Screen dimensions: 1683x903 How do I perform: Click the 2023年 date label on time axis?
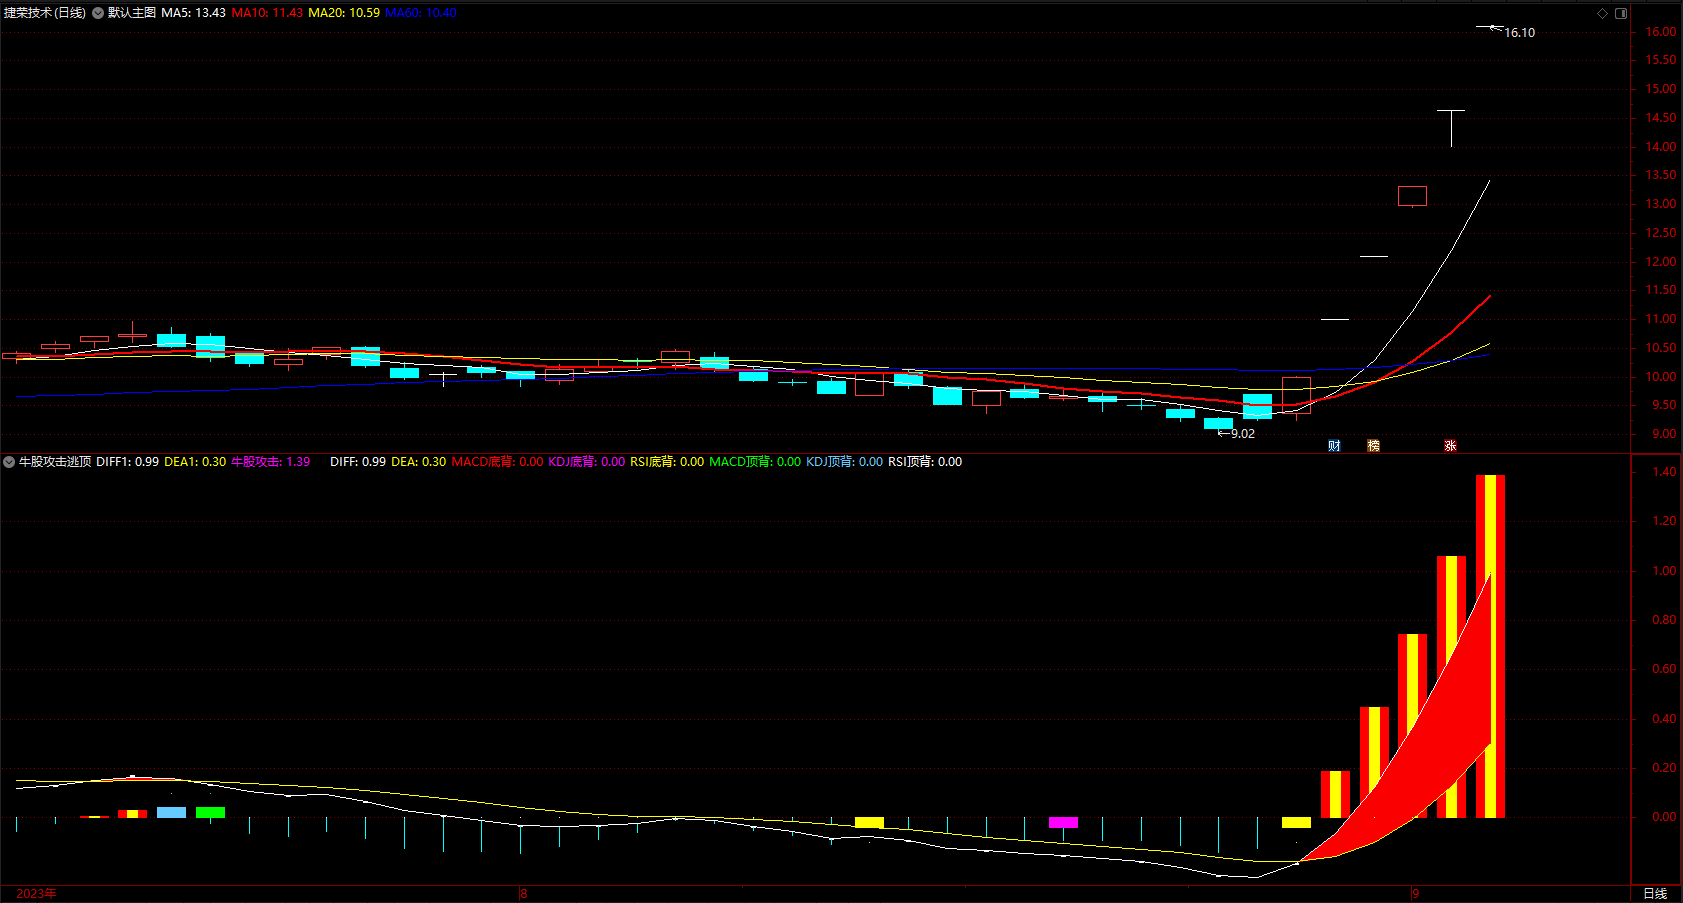coord(37,893)
